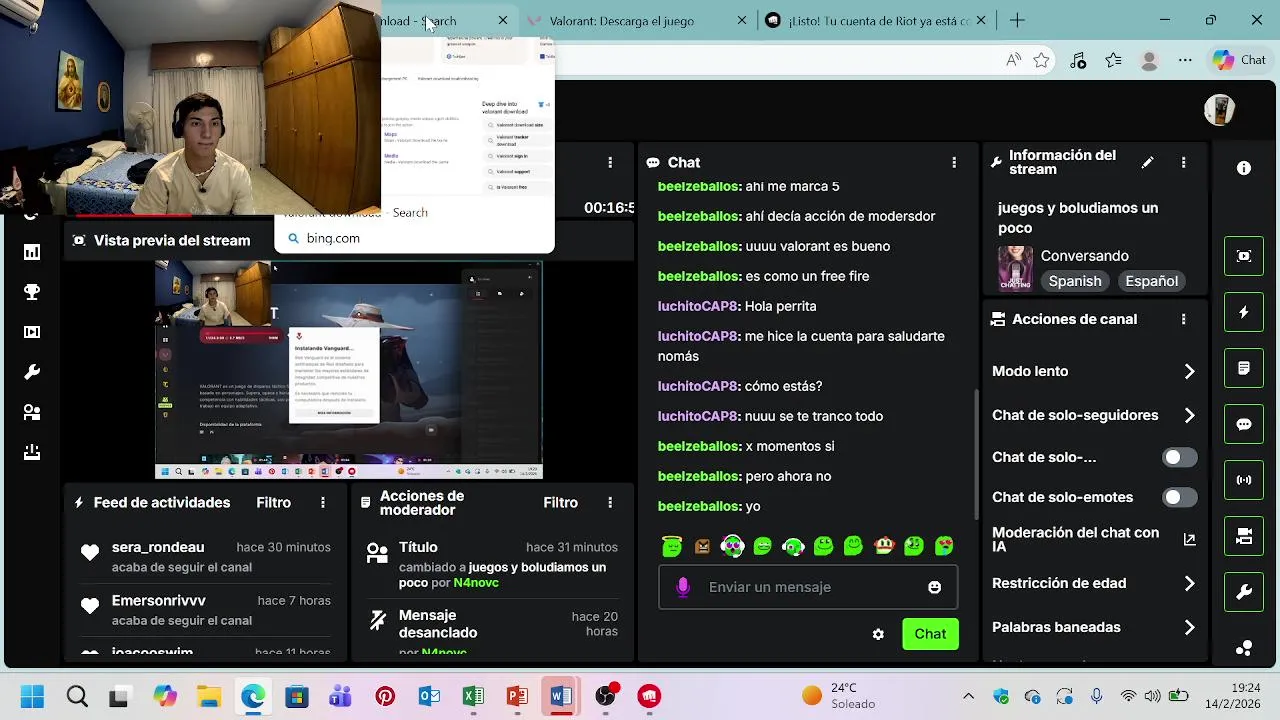The image size is (1280, 720).
Task: Open PowerPoint from the taskbar
Action: [517, 696]
